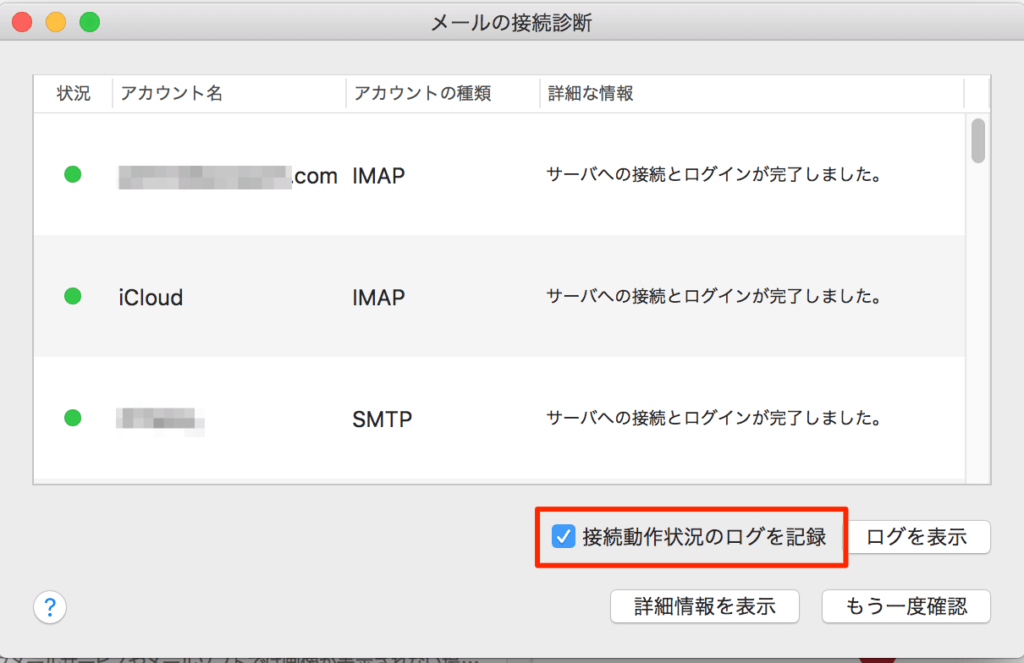Click the 状況 column header
Viewport: 1024px width, 663px height.
73,93
